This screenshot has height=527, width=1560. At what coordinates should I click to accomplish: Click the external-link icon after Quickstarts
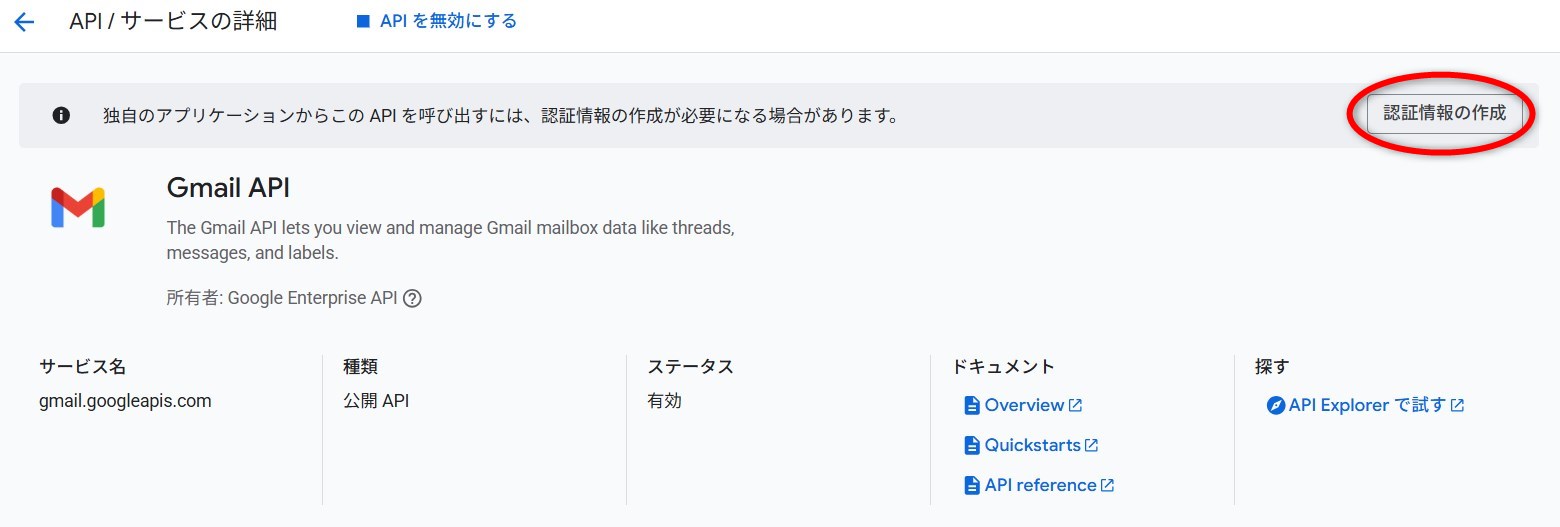pos(1092,445)
